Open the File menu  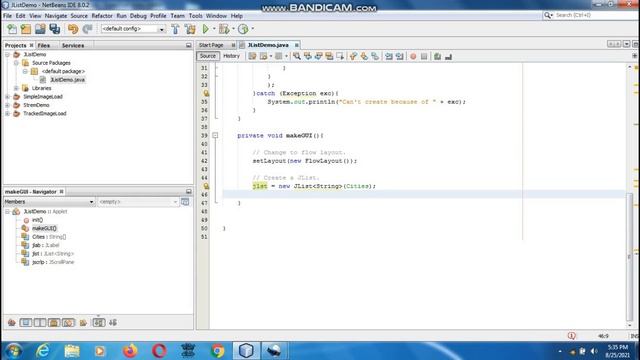pyautogui.click(x=7, y=16)
